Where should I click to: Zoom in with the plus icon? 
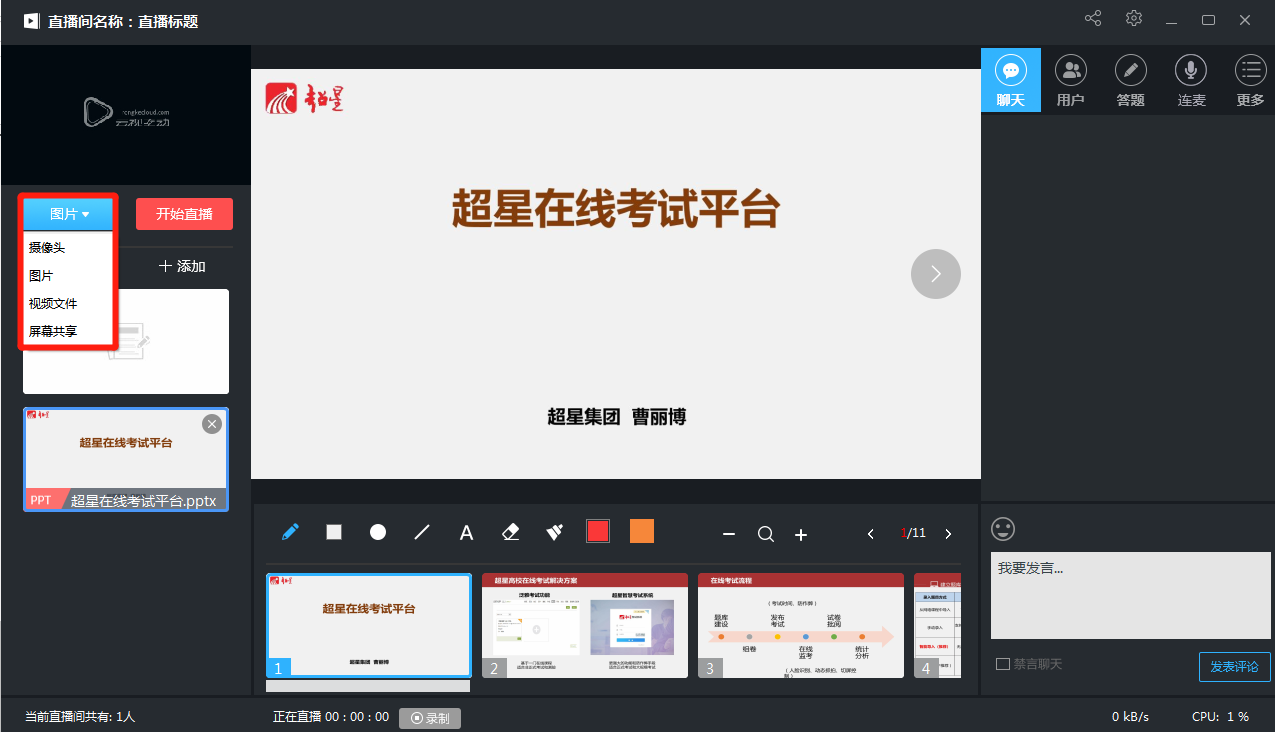pyautogui.click(x=801, y=535)
